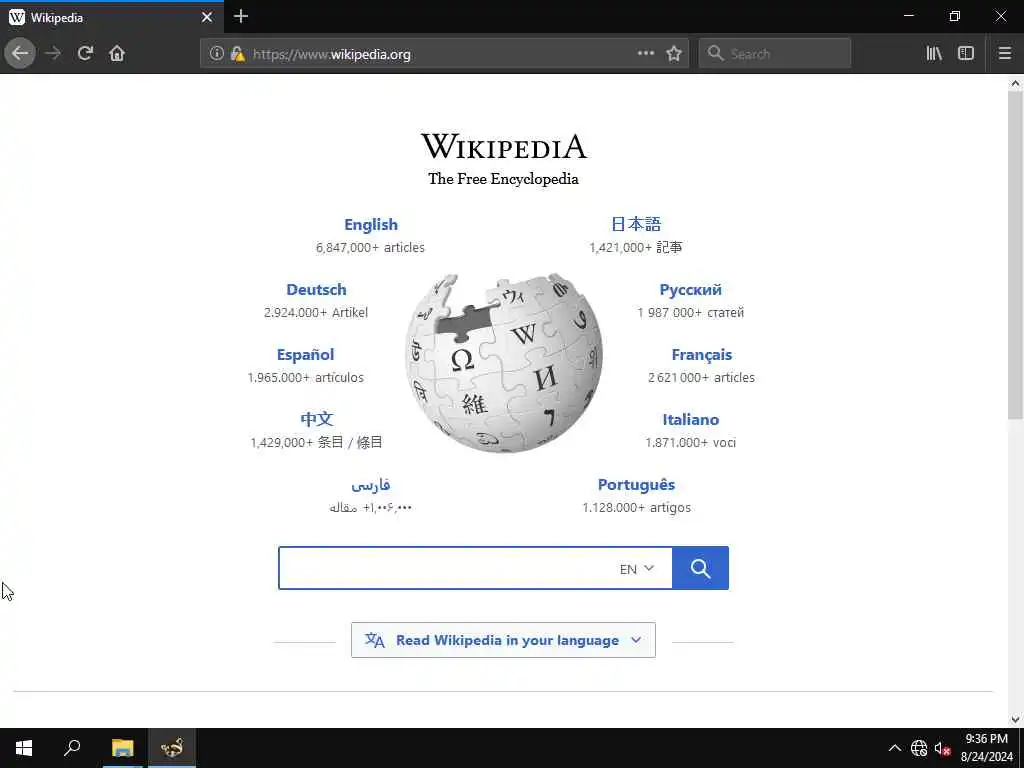Open the فارسی Wikipedia link
Screen dimensions: 1024x768
point(370,485)
